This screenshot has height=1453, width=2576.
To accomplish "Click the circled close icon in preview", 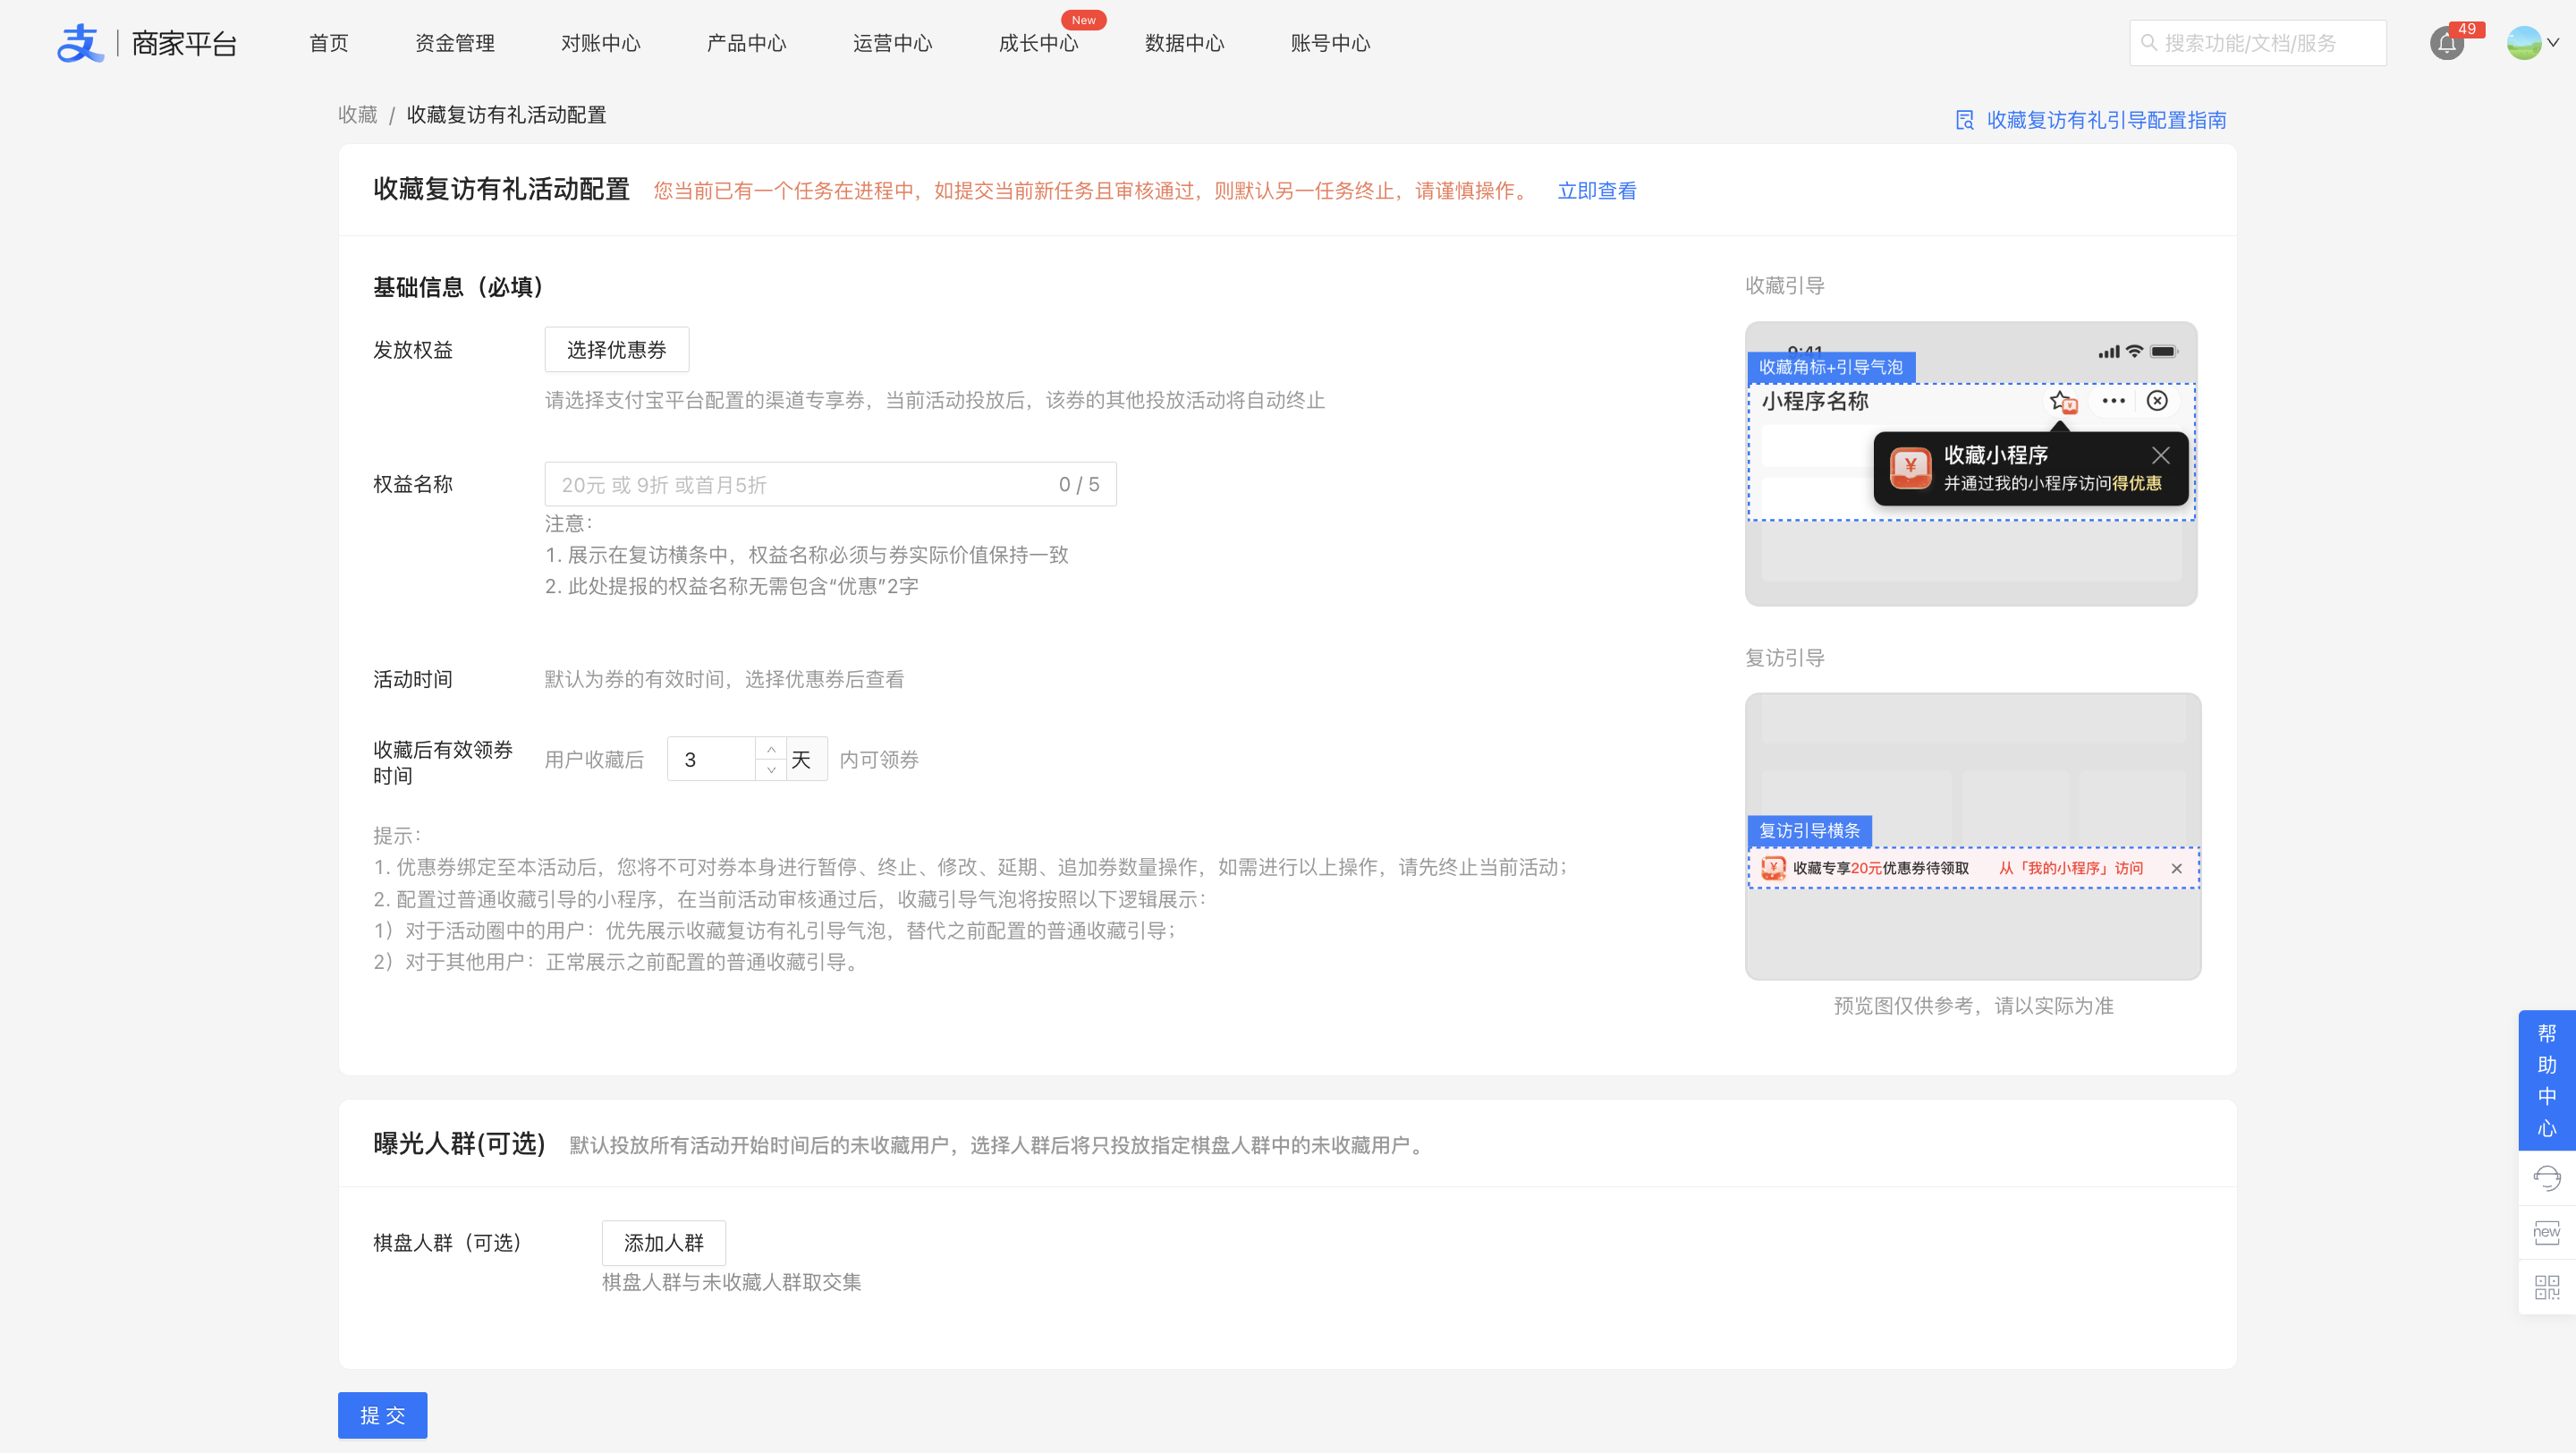I will tap(2157, 400).
